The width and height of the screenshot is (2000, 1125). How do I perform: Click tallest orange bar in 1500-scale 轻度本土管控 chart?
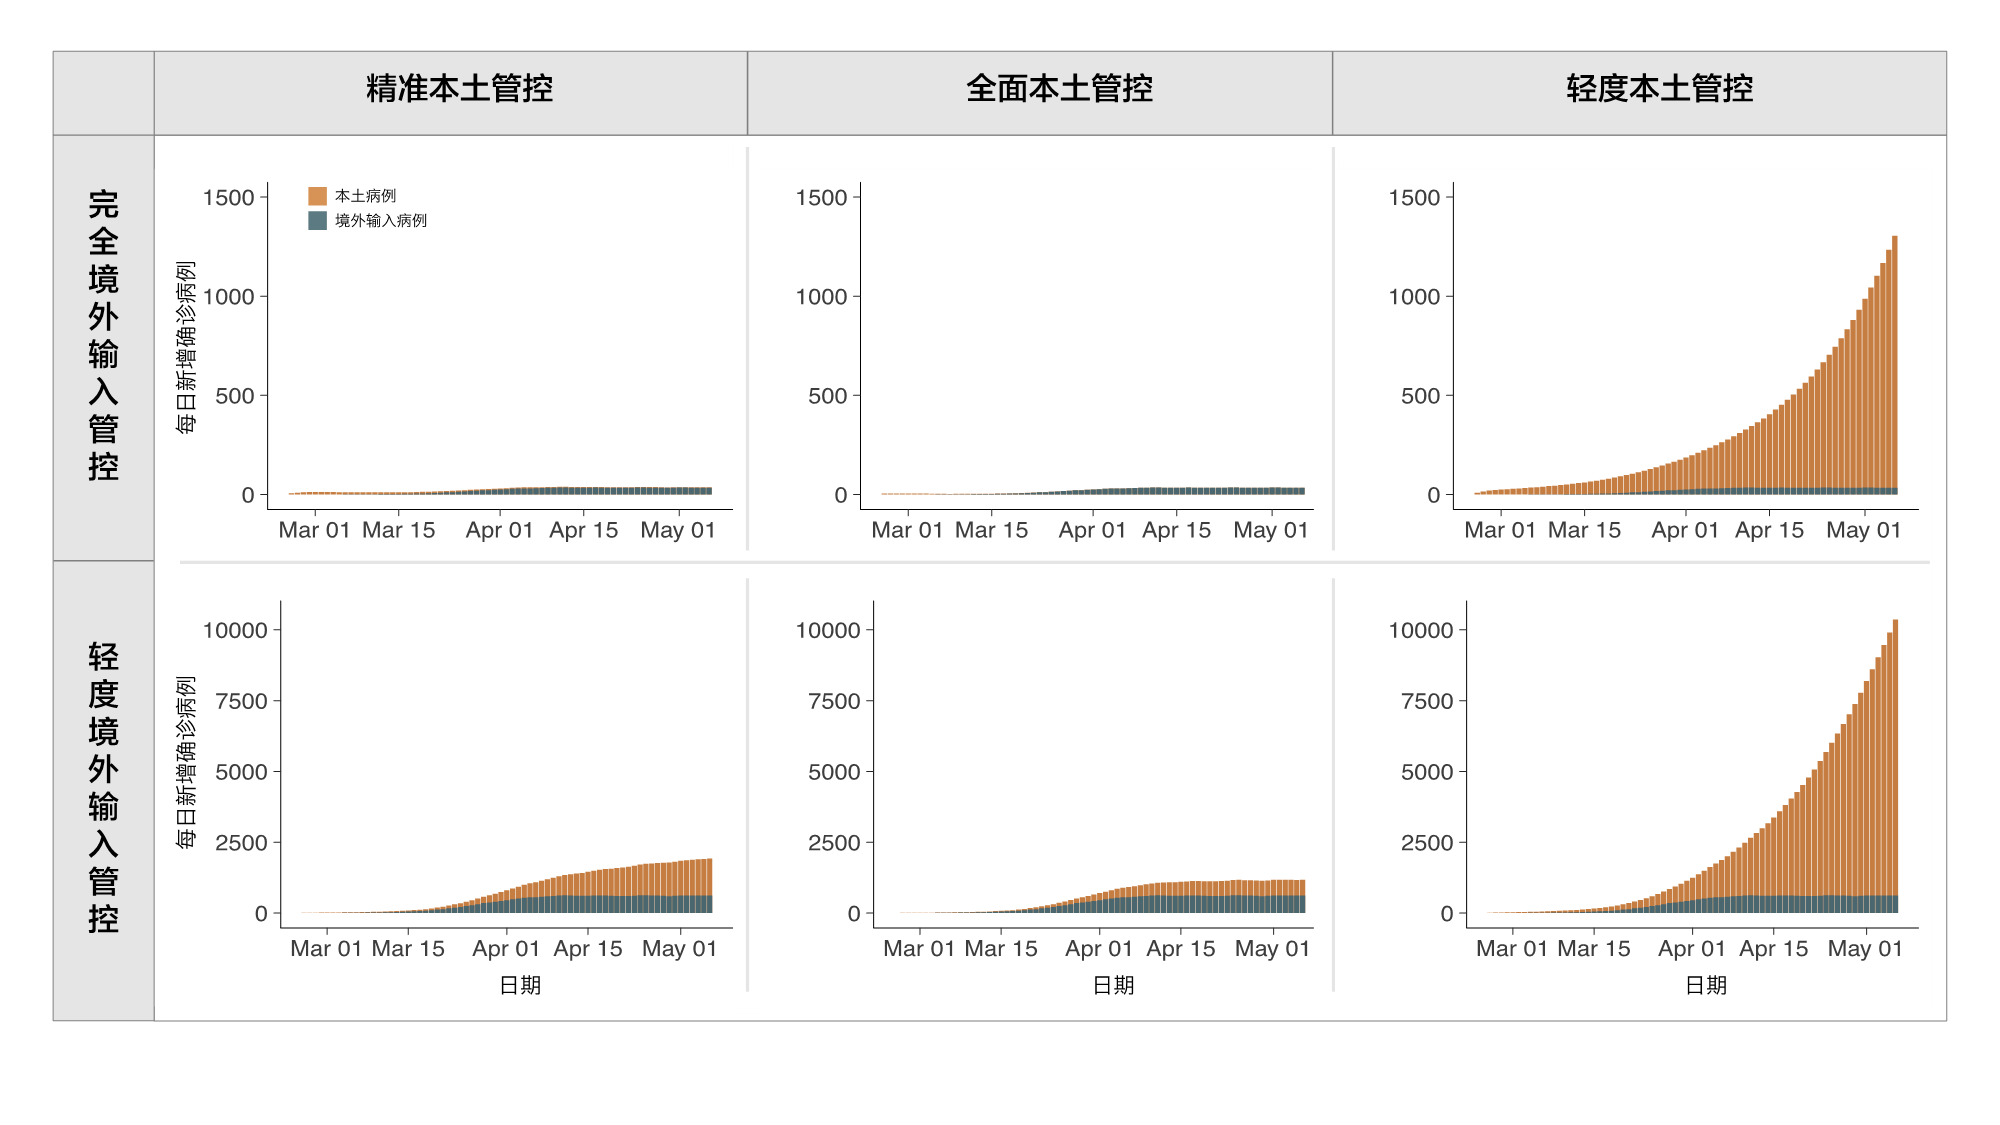pyautogui.click(x=1894, y=362)
